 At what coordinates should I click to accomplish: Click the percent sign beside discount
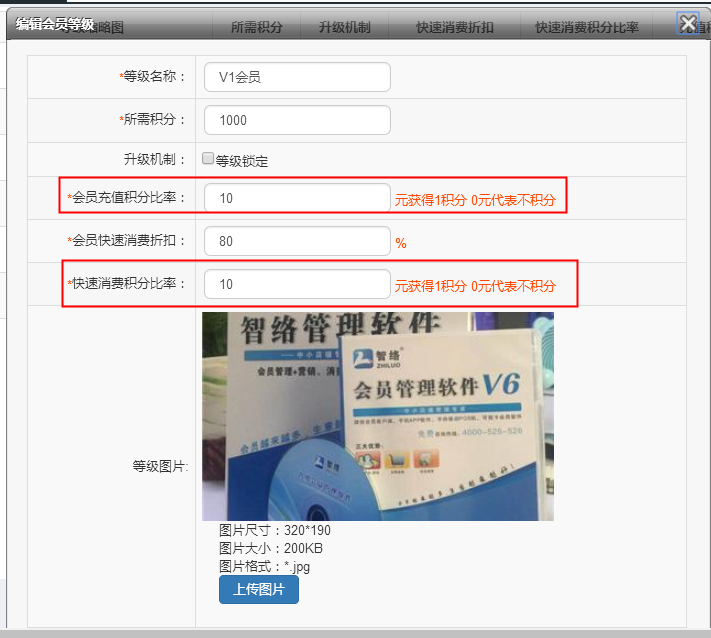pos(401,244)
